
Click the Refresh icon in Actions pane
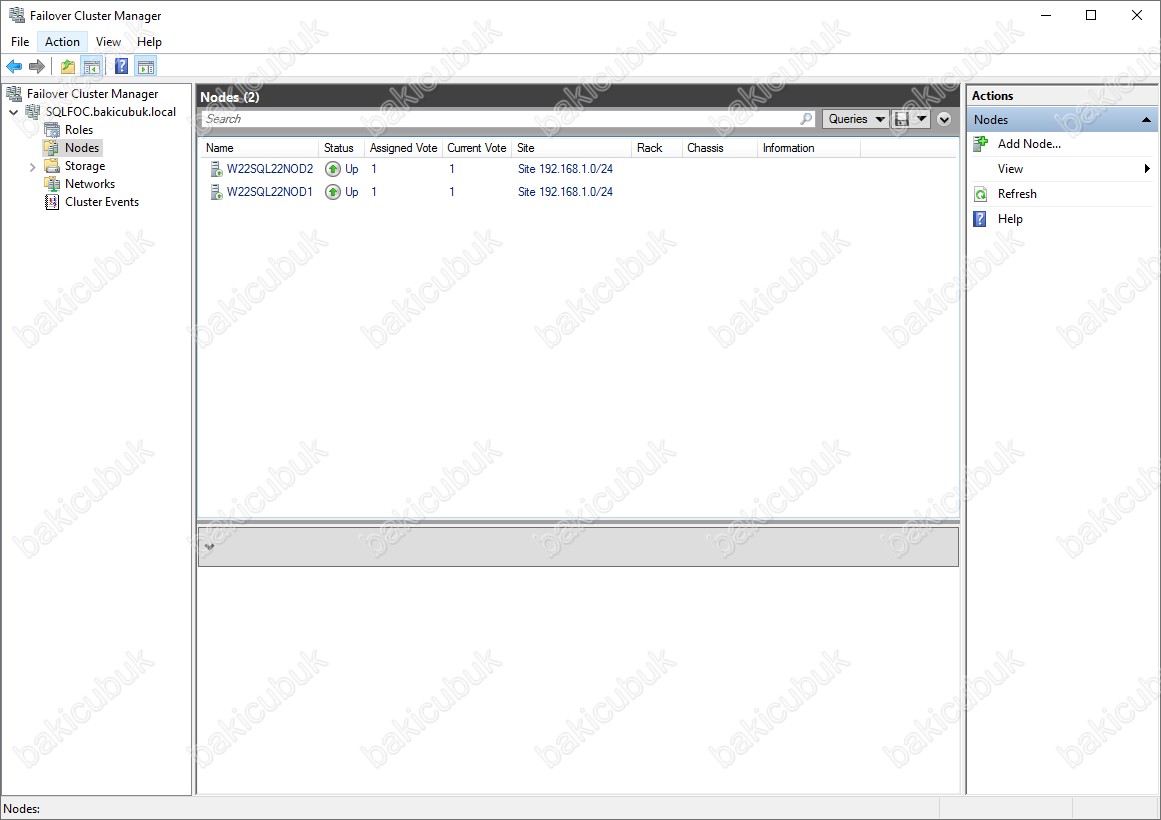980,194
